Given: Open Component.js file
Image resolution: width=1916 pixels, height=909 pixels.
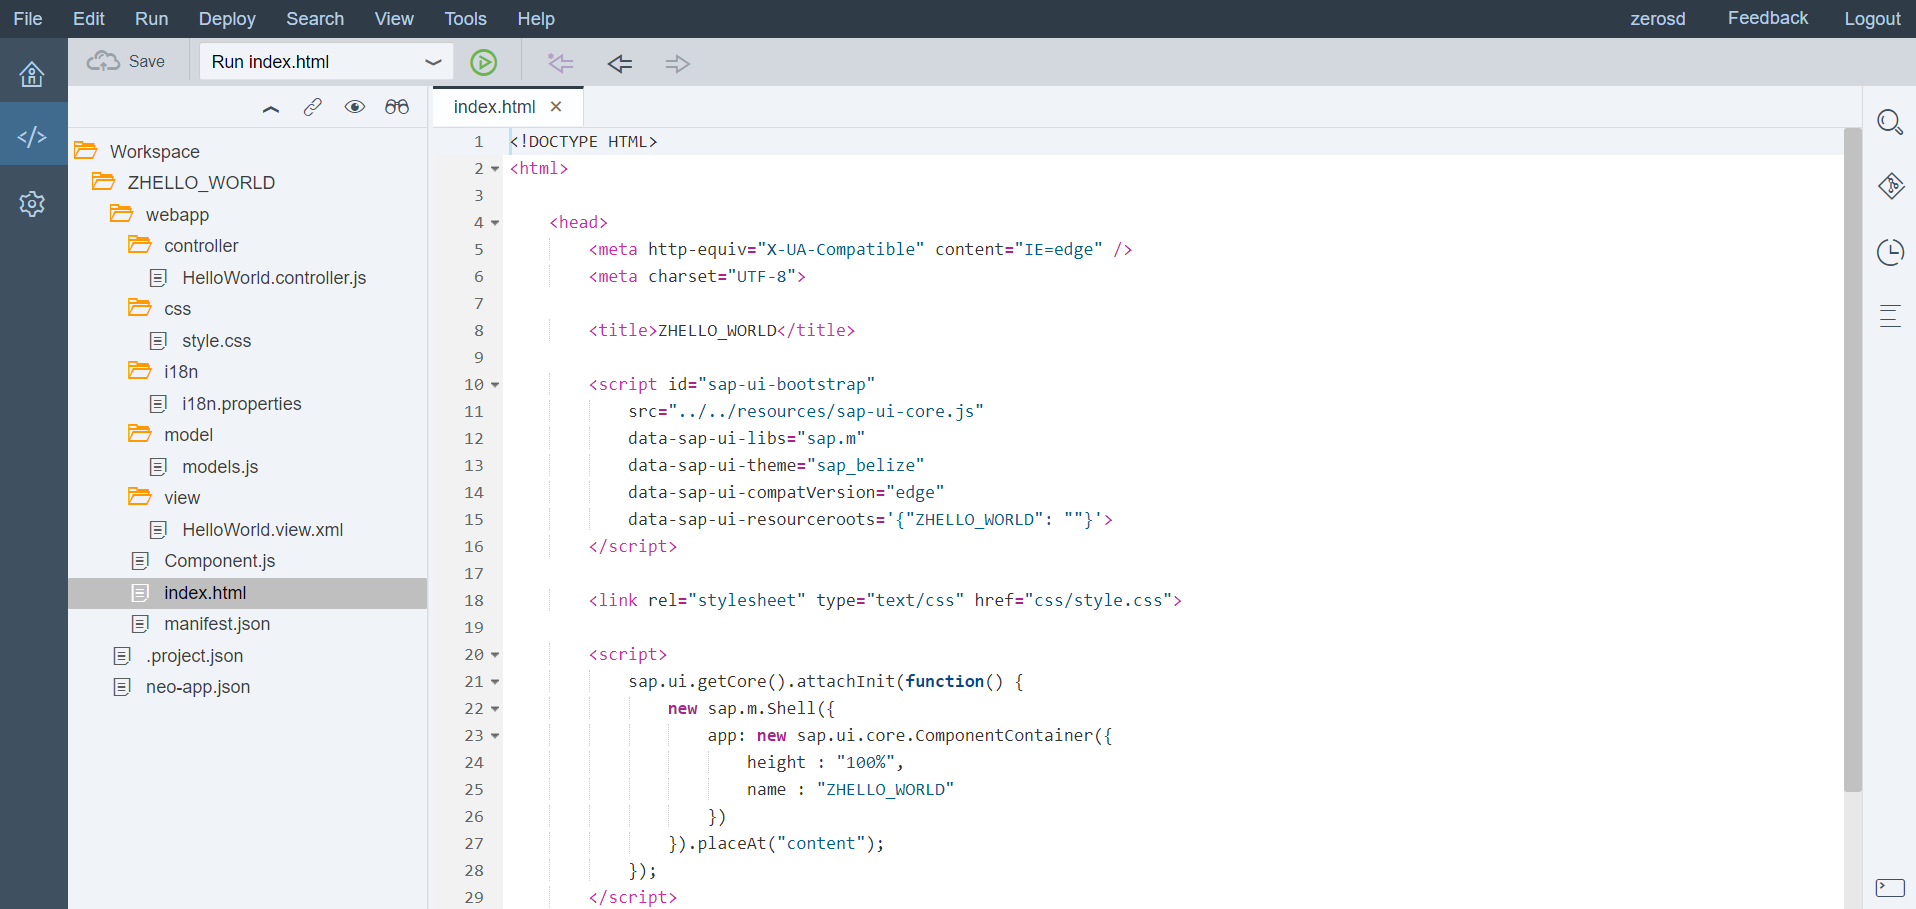Looking at the screenshot, I should (220, 561).
